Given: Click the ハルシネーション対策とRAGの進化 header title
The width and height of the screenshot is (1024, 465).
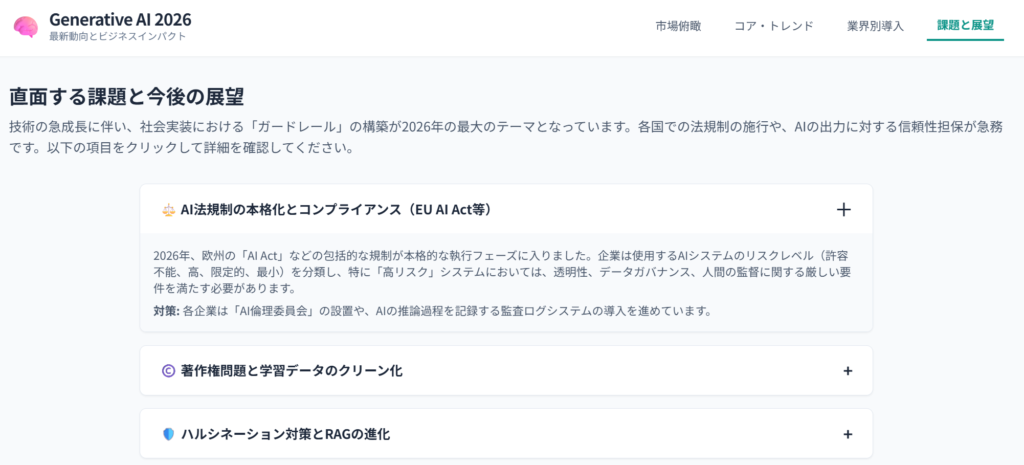Looking at the screenshot, I should (x=285, y=434).
